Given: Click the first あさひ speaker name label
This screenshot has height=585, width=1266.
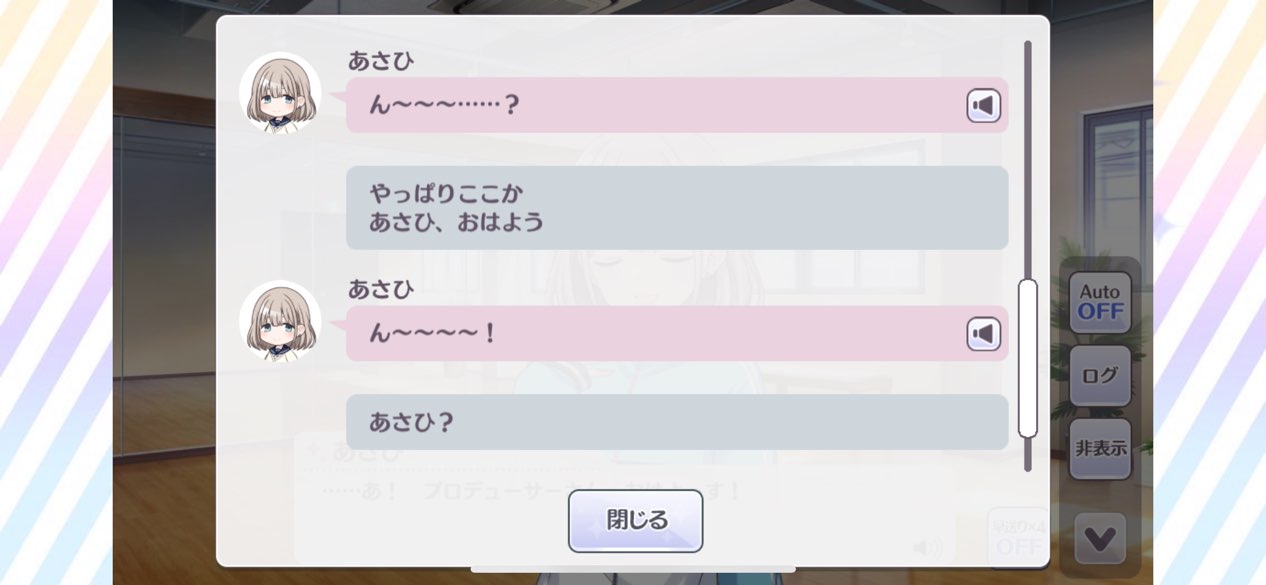Looking at the screenshot, I should click(381, 61).
